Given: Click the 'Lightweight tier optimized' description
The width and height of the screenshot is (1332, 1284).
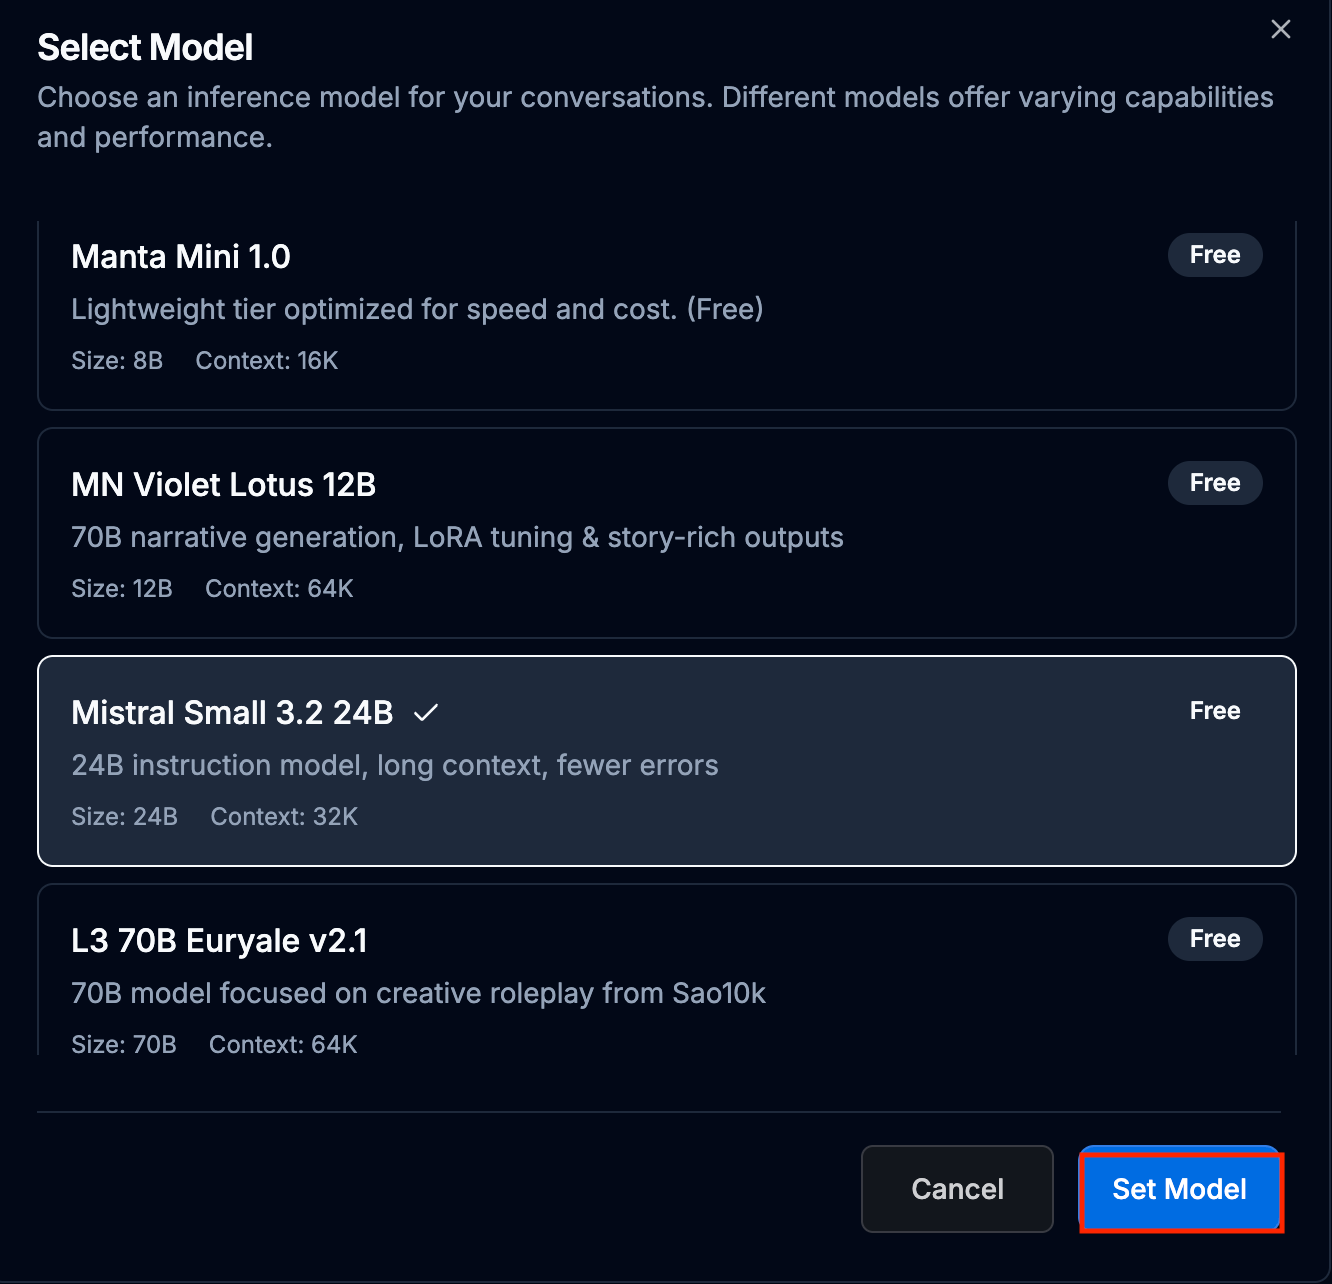Looking at the screenshot, I should tap(417, 309).
